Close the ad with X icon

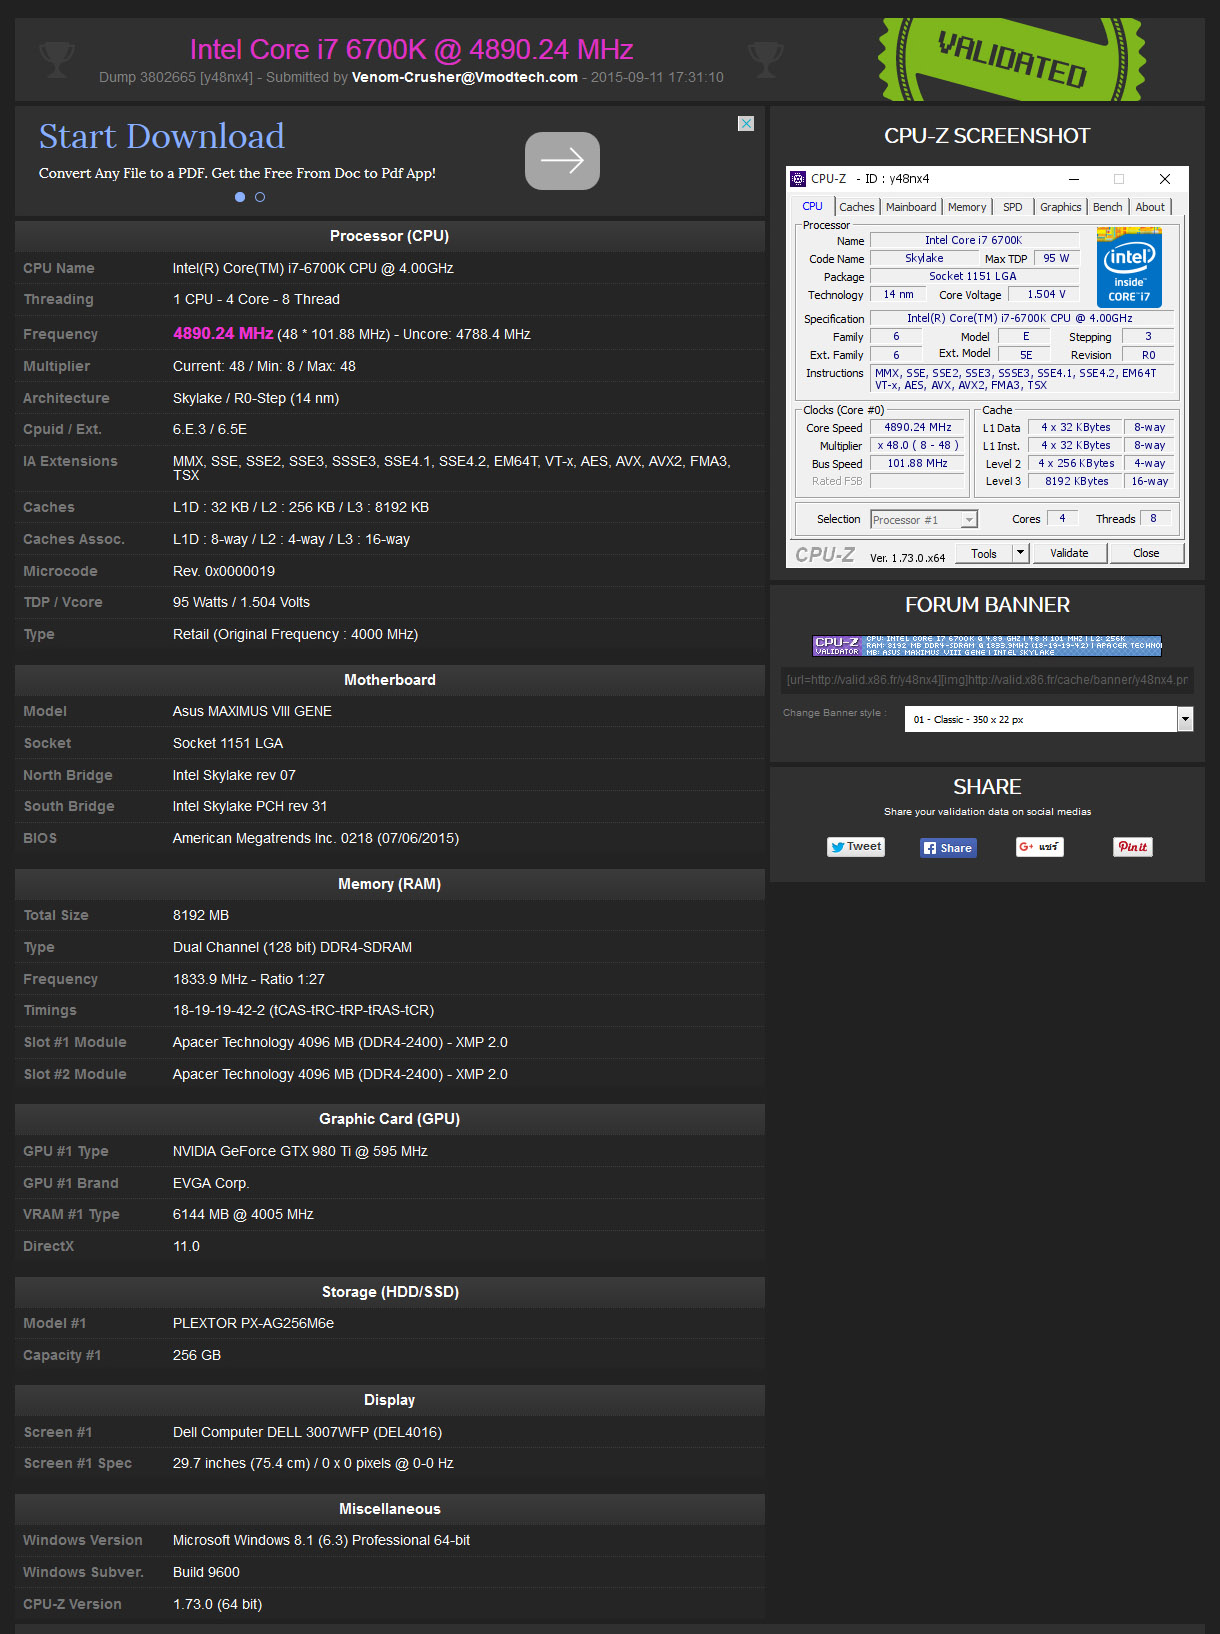(x=746, y=124)
